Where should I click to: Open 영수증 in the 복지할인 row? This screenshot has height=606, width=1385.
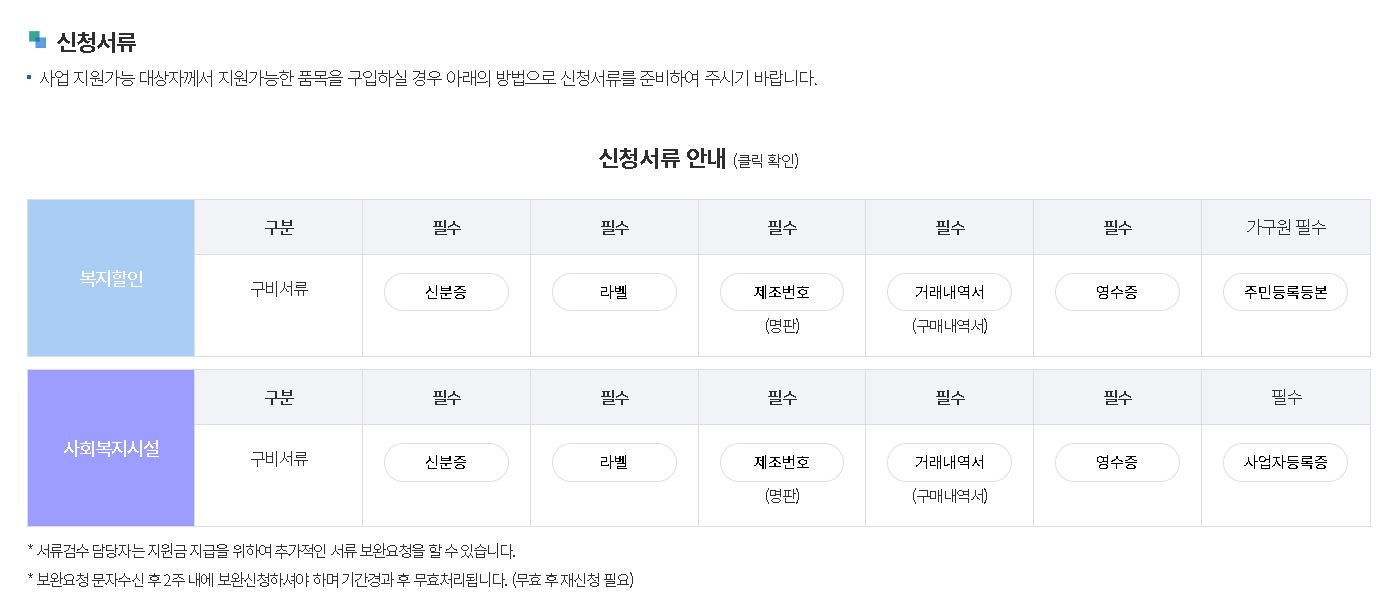[x=1117, y=292]
